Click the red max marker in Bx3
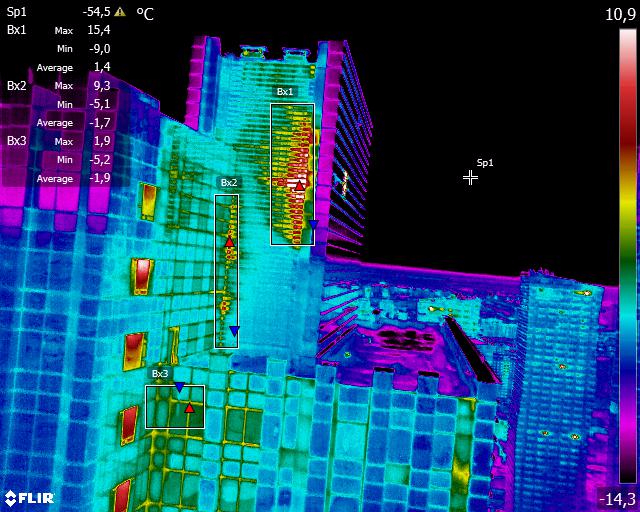Screen dimensions: 640x512 pyautogui.click(x=188, y=407)
